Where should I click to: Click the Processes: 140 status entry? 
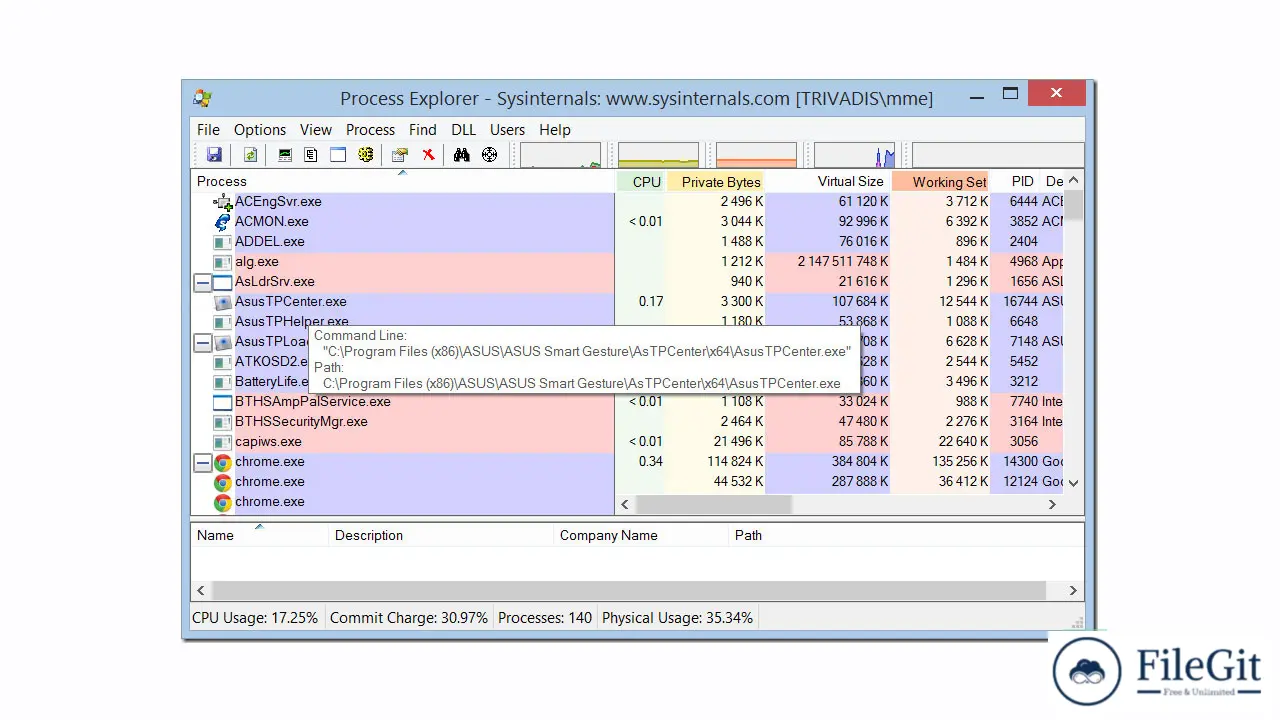545,618
